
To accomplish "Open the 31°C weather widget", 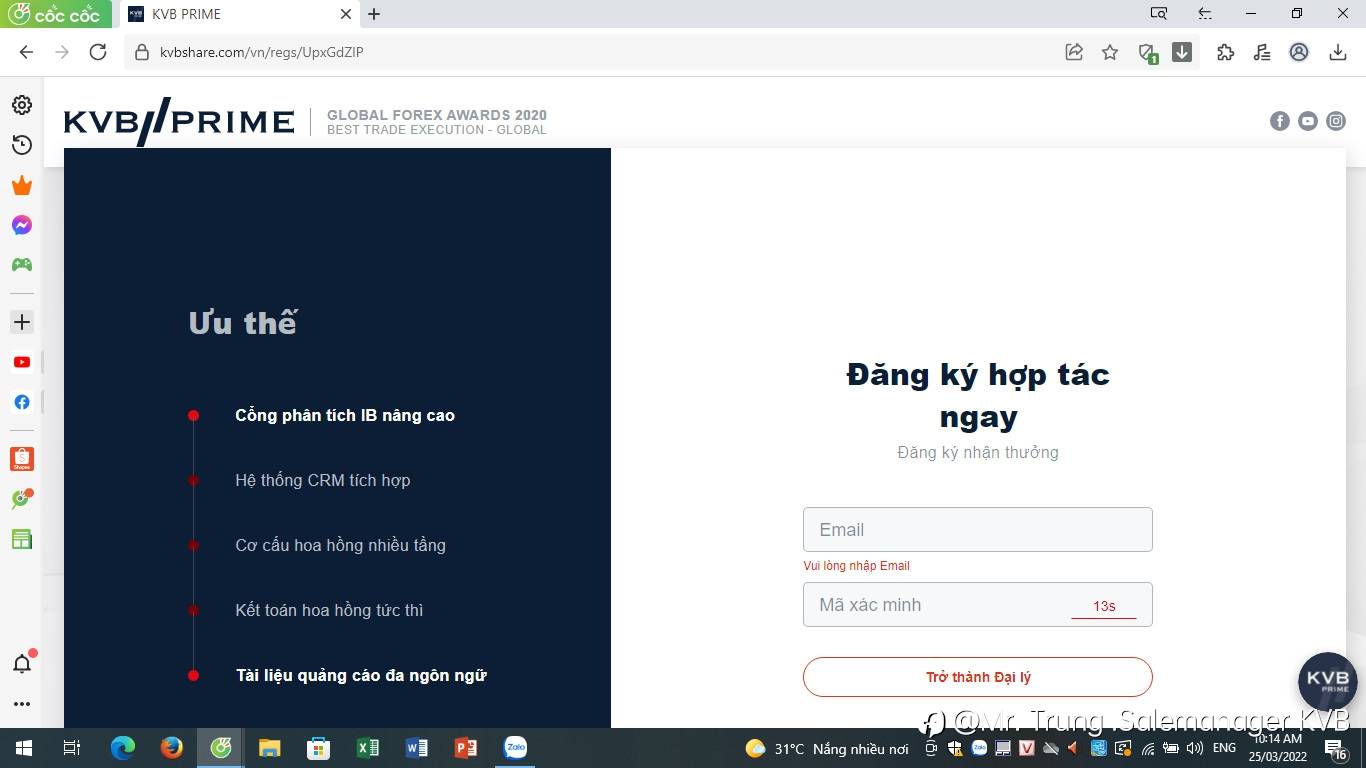I will [826, 748].
